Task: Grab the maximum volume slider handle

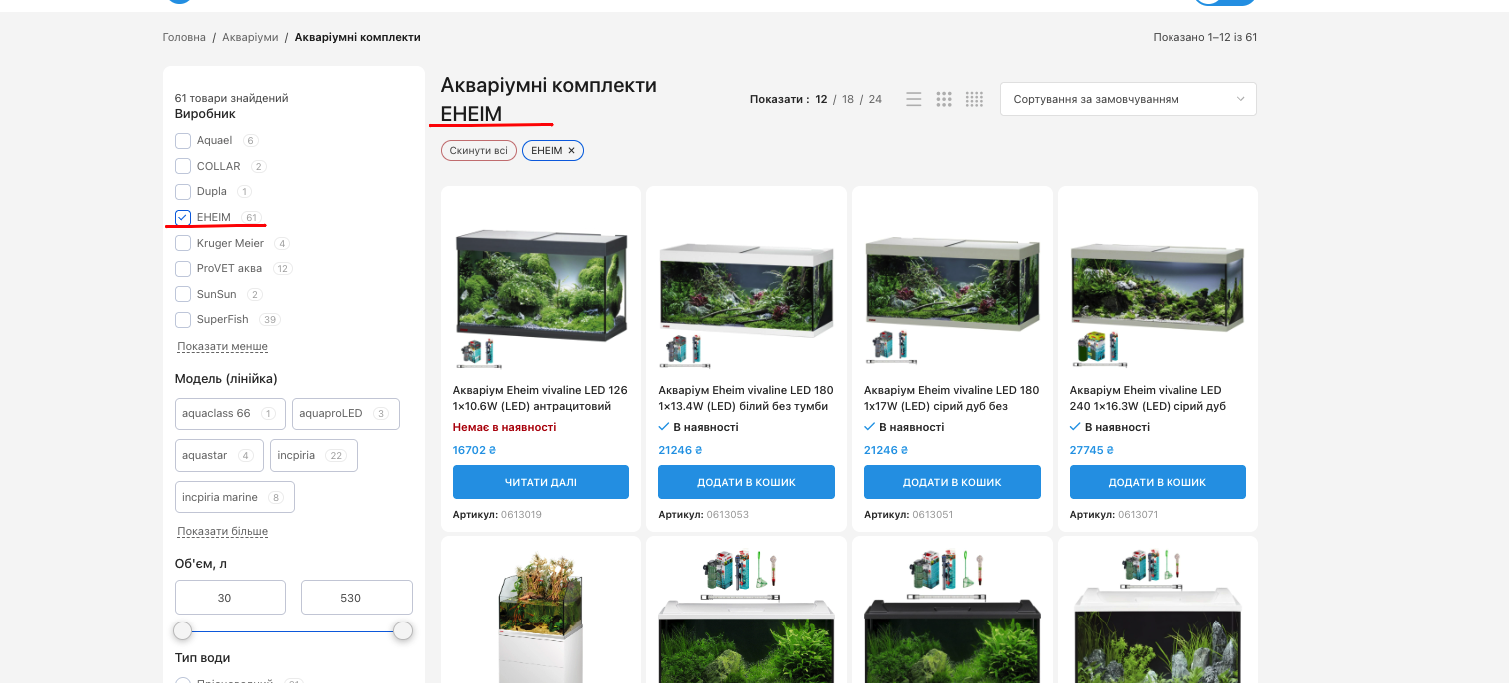Action: coord(403,631)
